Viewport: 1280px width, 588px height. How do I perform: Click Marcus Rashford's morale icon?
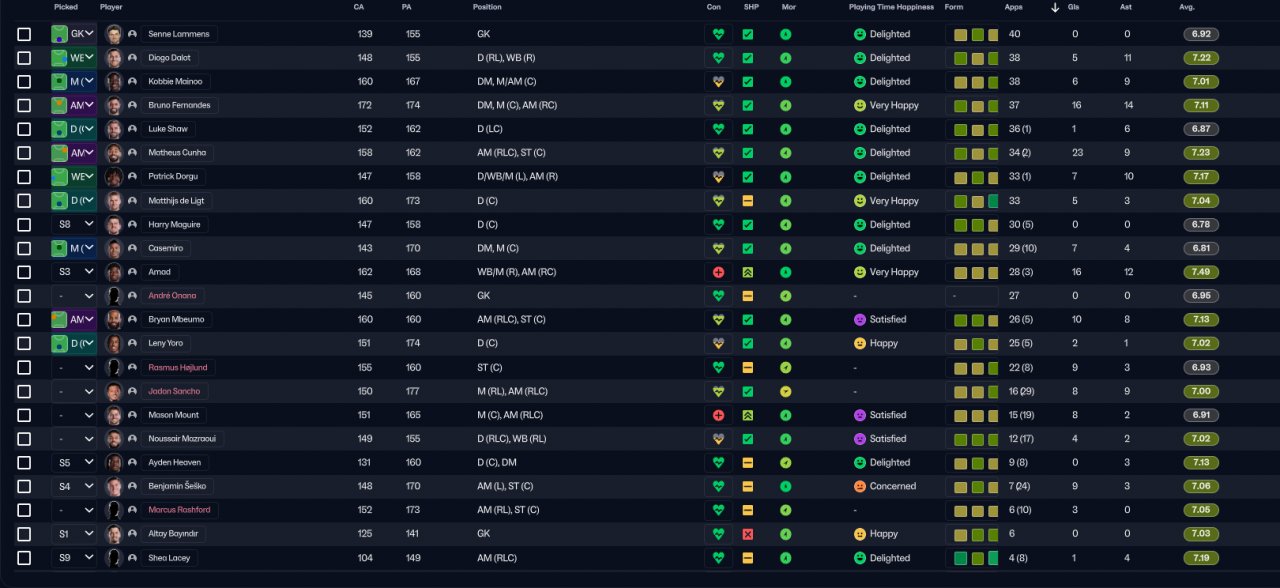[785, 510]
